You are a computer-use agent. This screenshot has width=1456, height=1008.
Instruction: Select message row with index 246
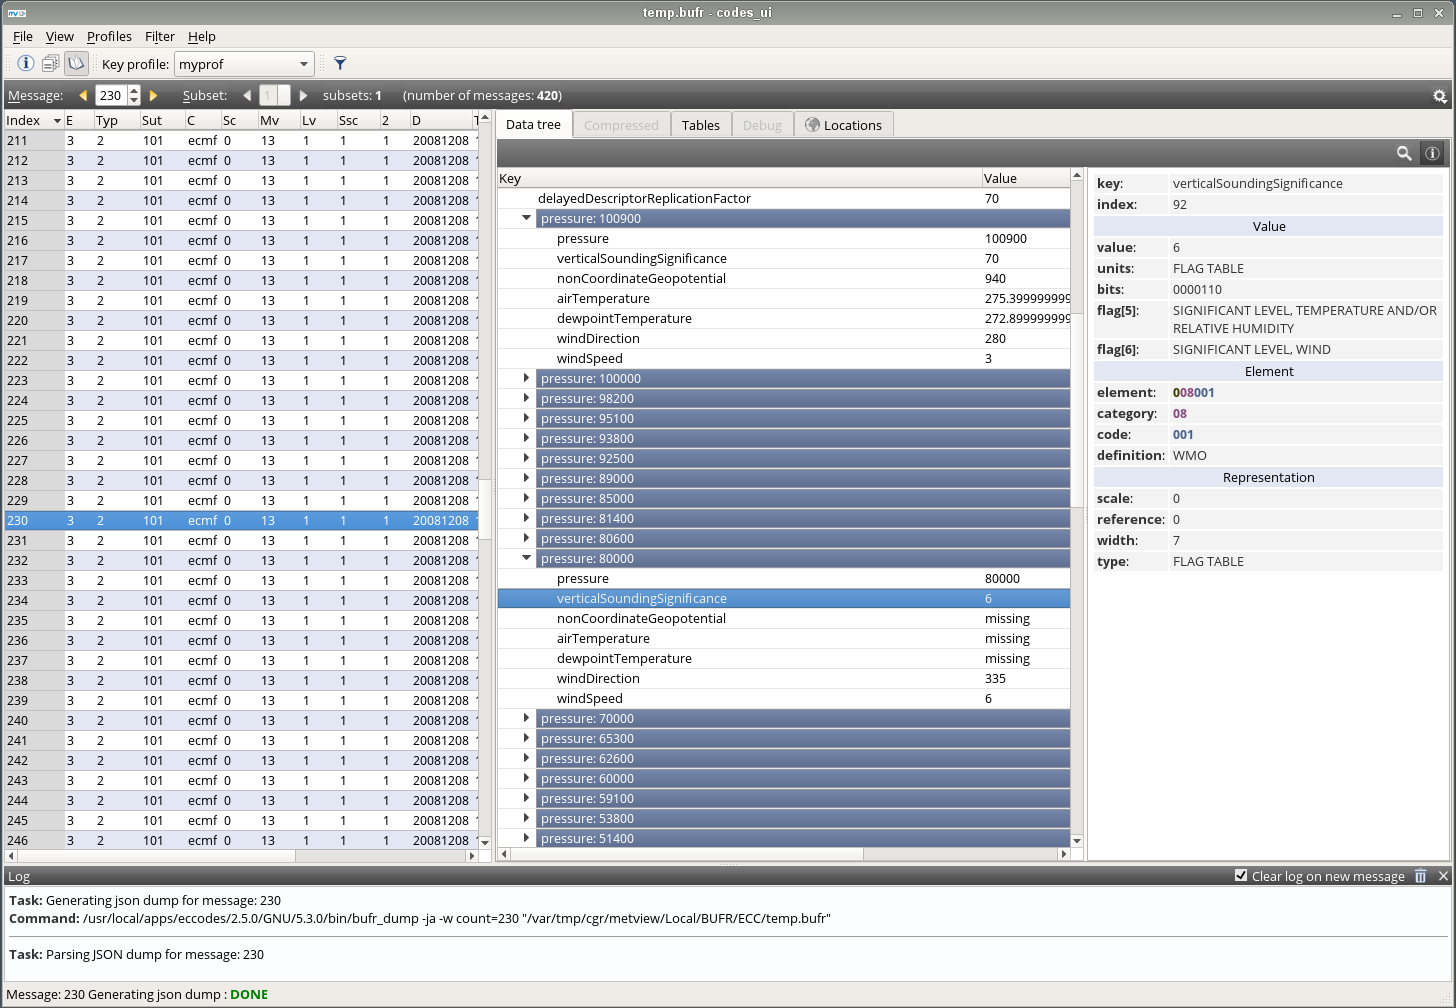click(x=240, y=840)
